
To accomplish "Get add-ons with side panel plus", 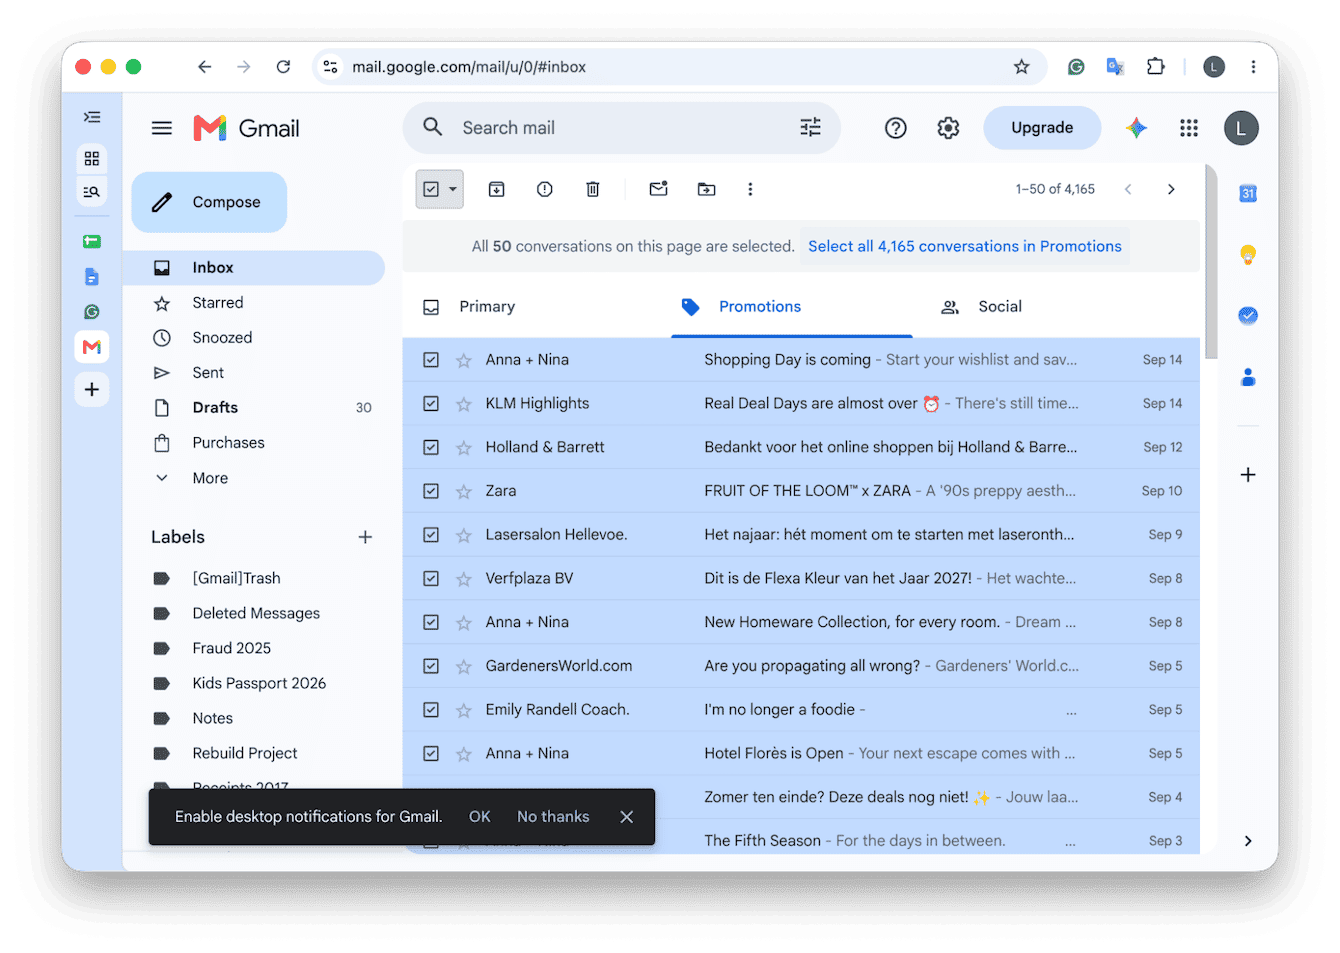I will pyautogui.click(x=1248, y=474).
